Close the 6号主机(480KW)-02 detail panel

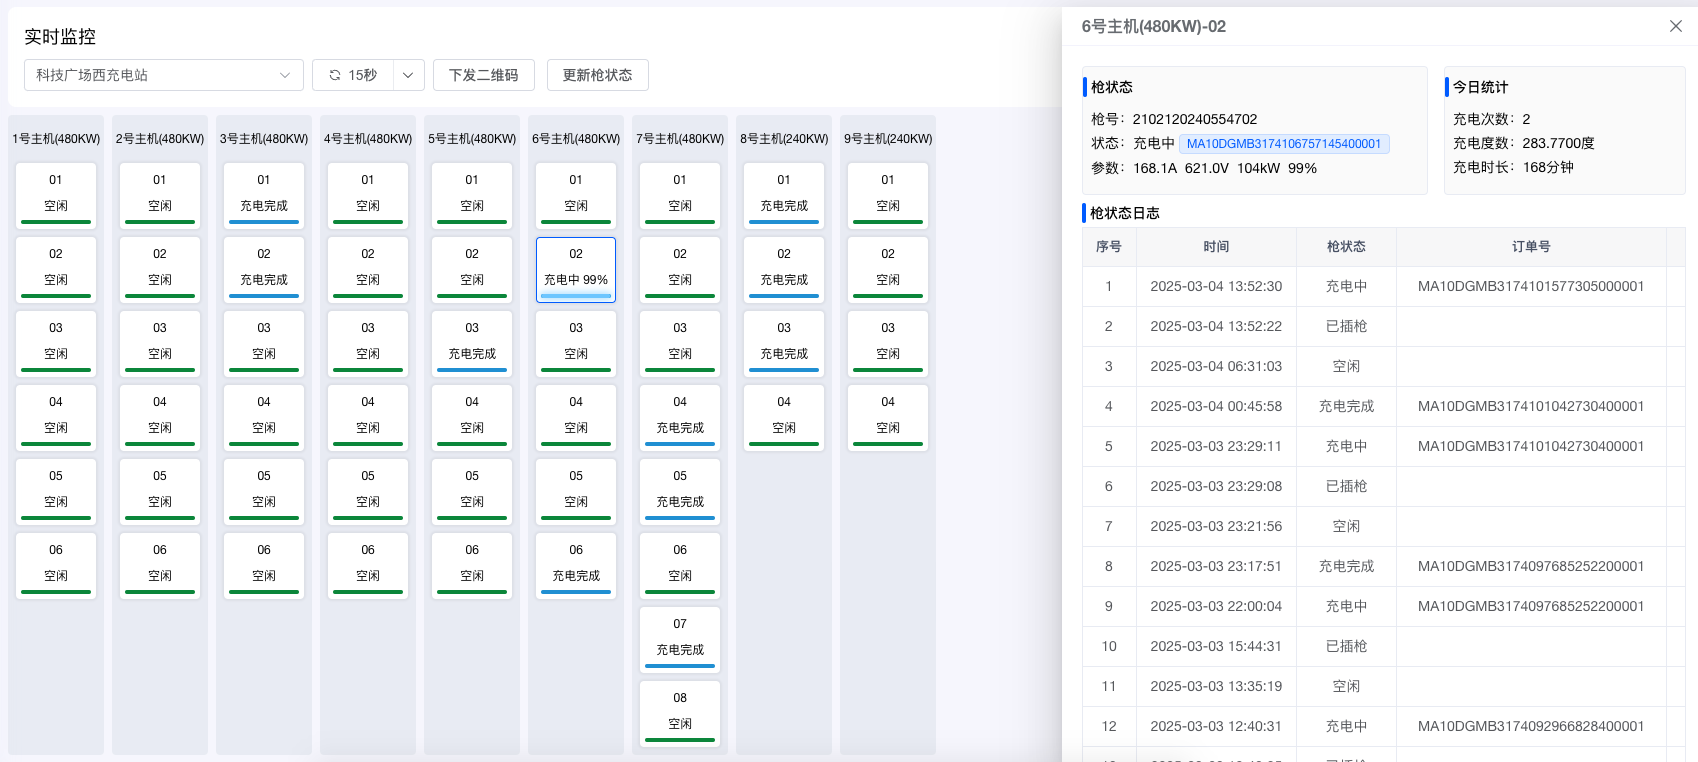pyautogui.click(x=1676, y=26)
